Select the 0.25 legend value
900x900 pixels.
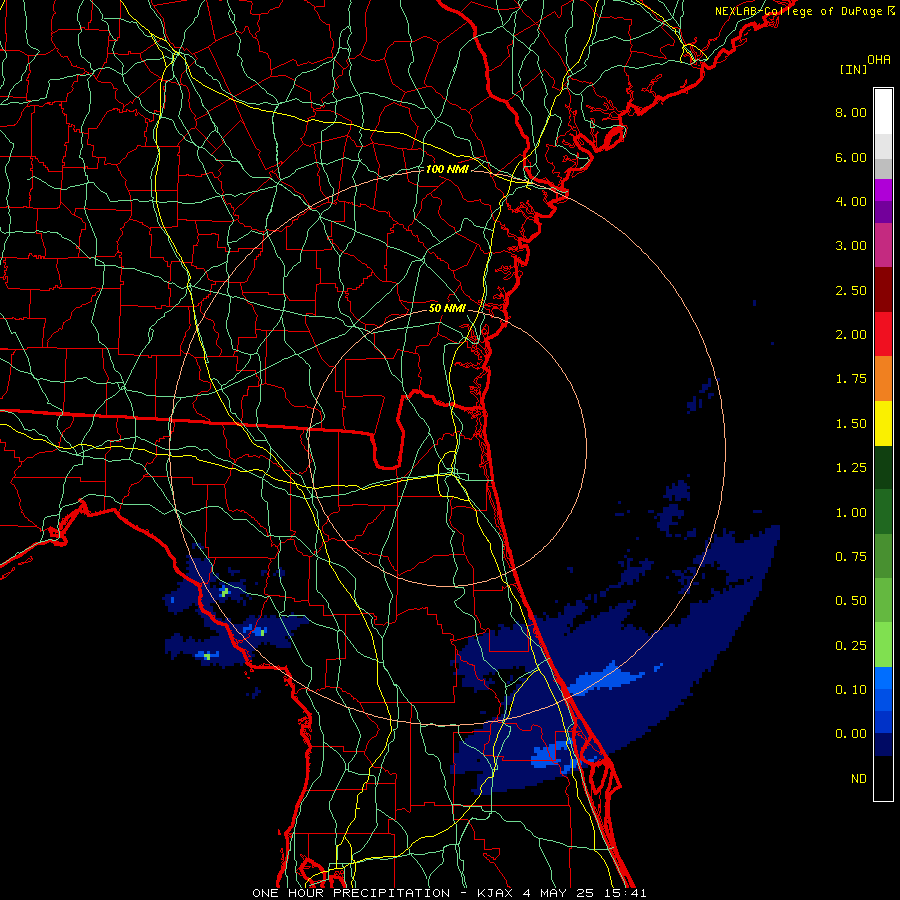(x=851, y=646)
